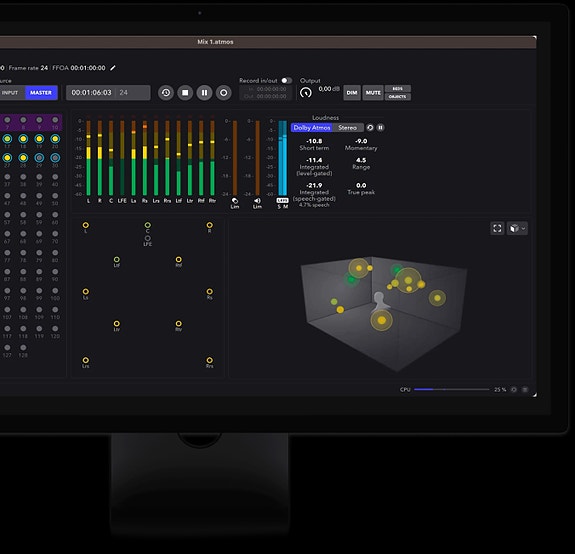Click the -9.0 Momentary value
Viewport: 575px width, 554px height.
361,141
